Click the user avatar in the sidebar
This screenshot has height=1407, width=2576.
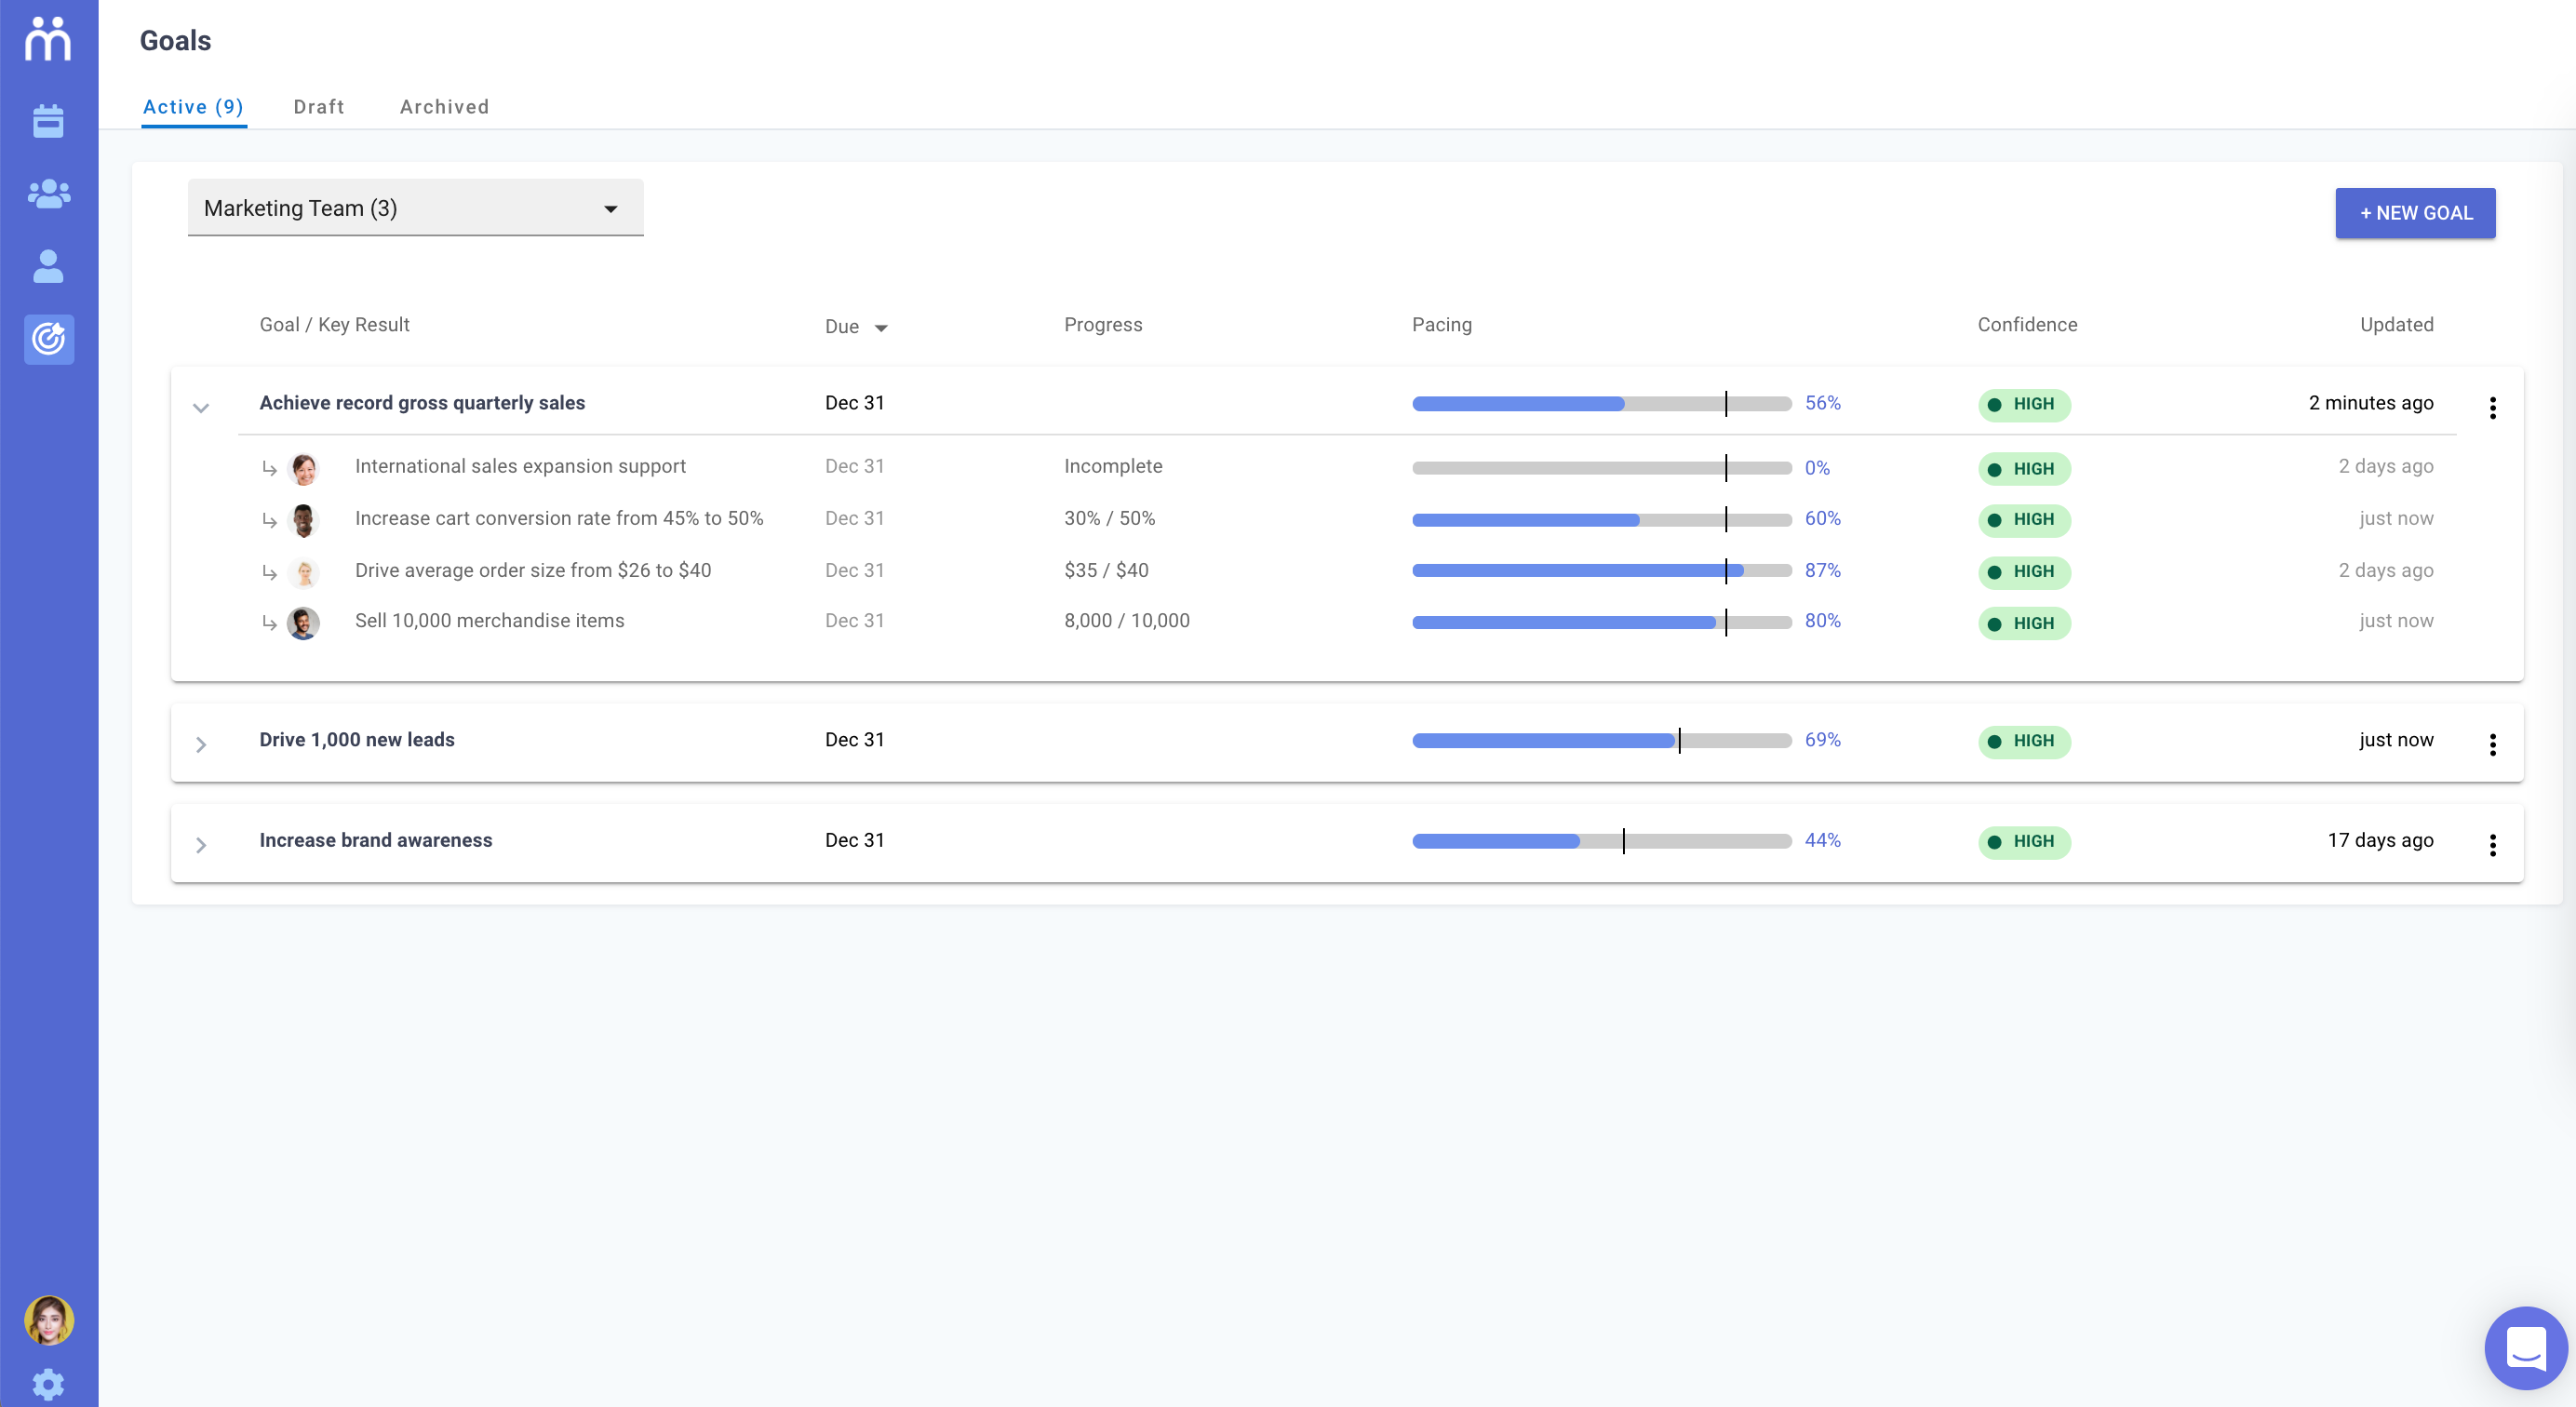coord(48,1320)
